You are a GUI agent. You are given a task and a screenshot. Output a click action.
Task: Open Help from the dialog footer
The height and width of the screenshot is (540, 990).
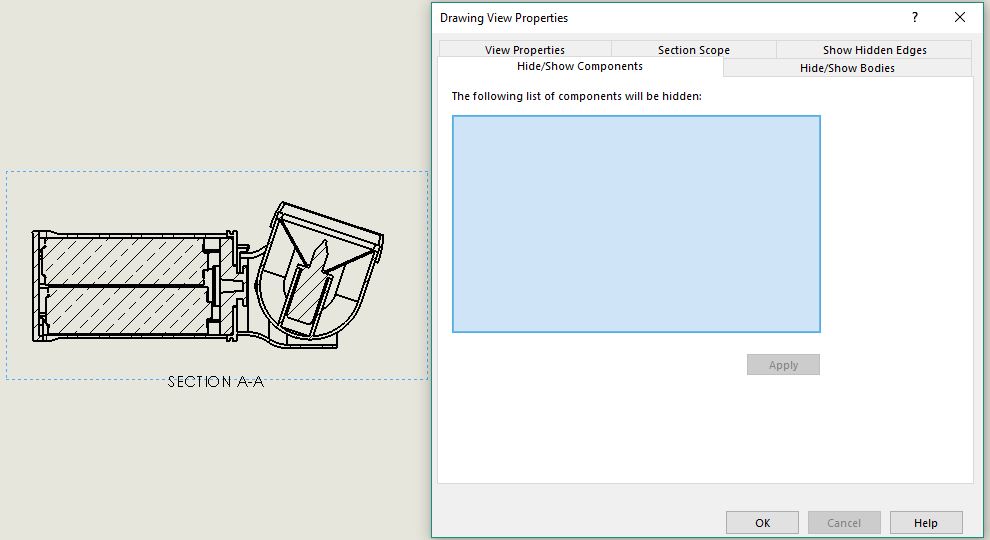click(x=925, y=522)
